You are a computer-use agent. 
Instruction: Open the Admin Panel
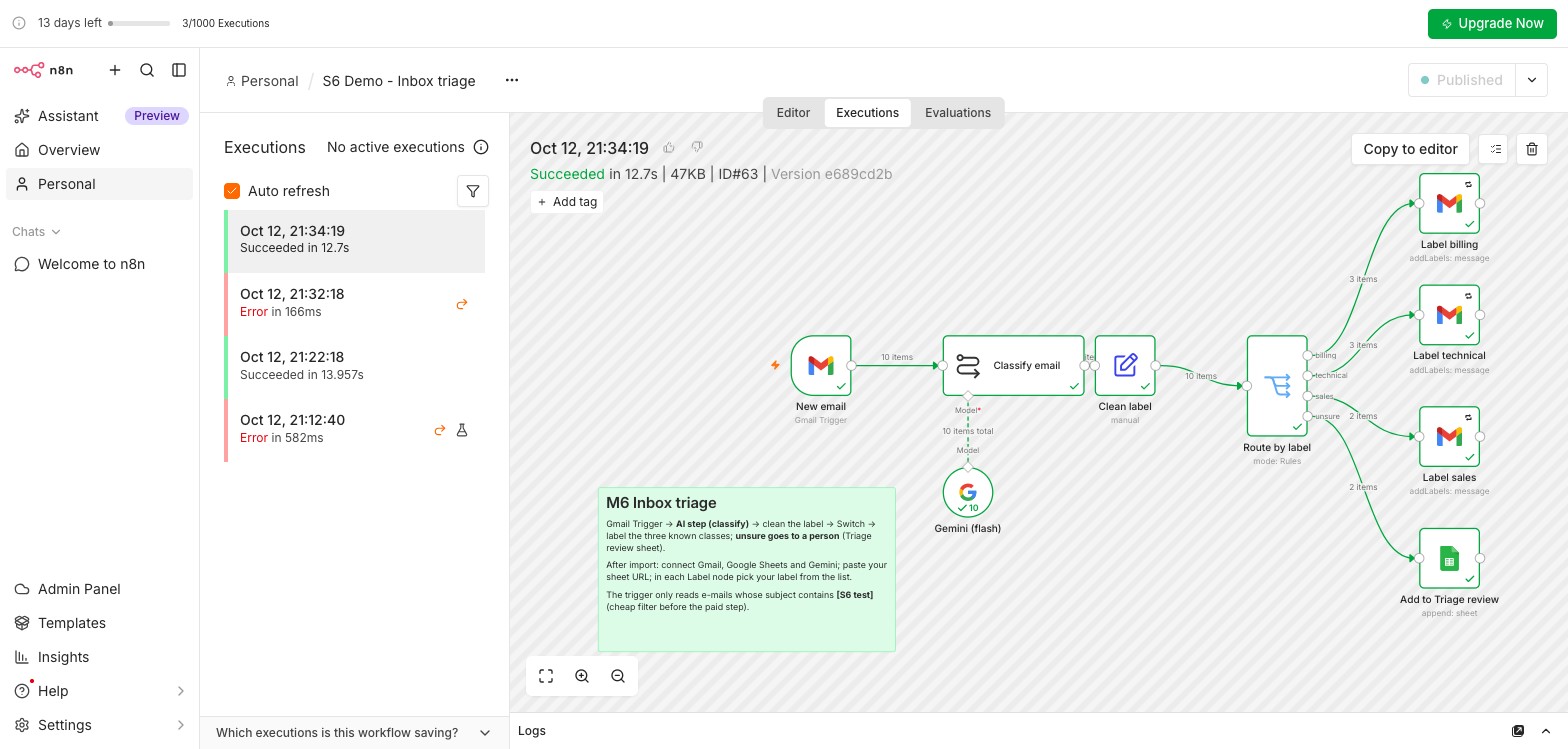pyautogui.click(x=99, y=589)
